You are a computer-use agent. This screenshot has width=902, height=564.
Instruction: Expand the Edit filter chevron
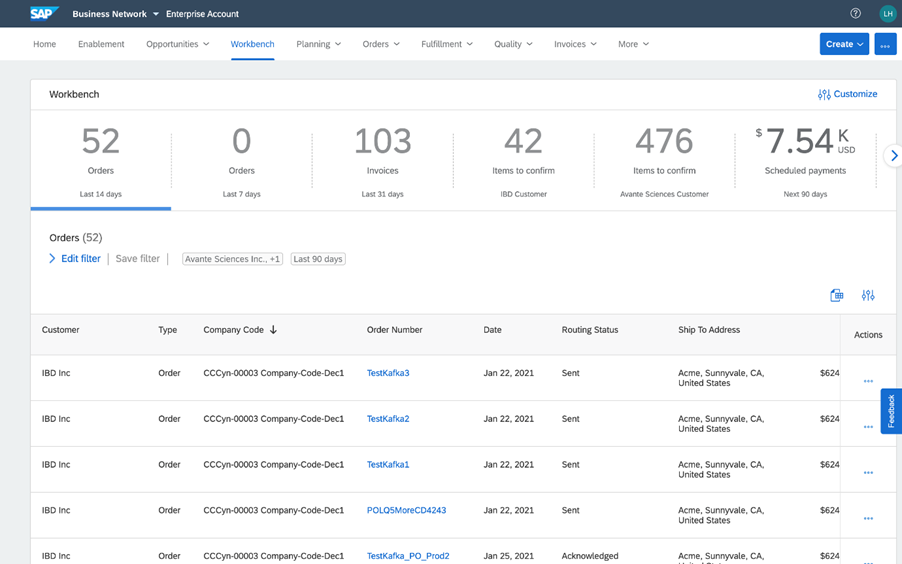tap(53, 259)
